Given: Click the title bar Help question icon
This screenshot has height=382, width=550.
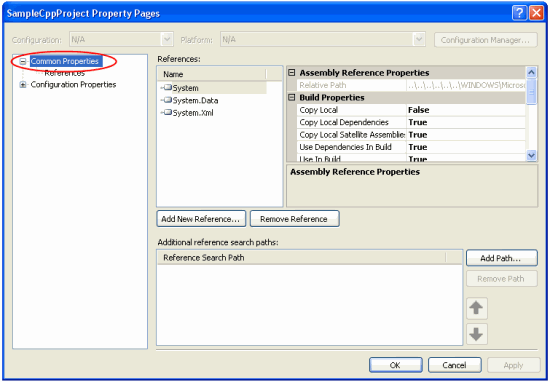Looking at the screenshot, I should click(519, 13).
